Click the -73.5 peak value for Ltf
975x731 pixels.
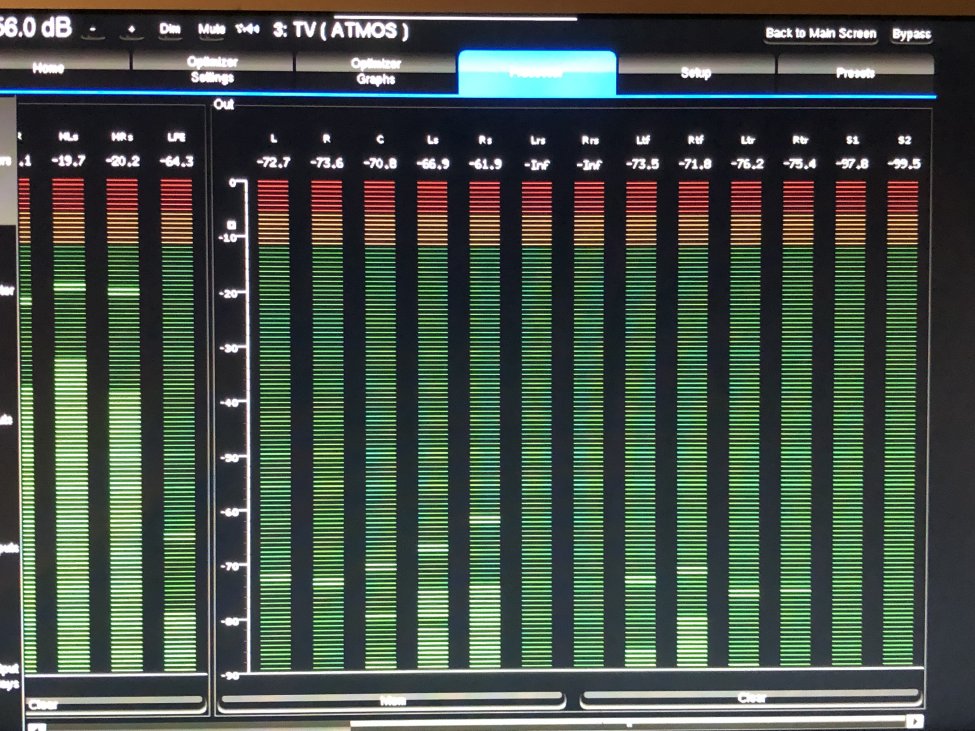[x=642, y=164]
